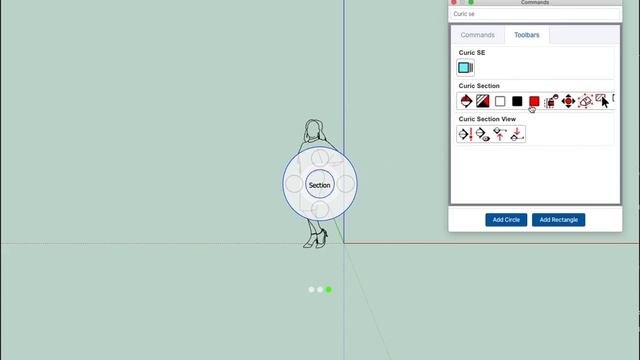Click the first Curic Section View icon
This screenshot has height=360, width=640.
tap(466, 134)
